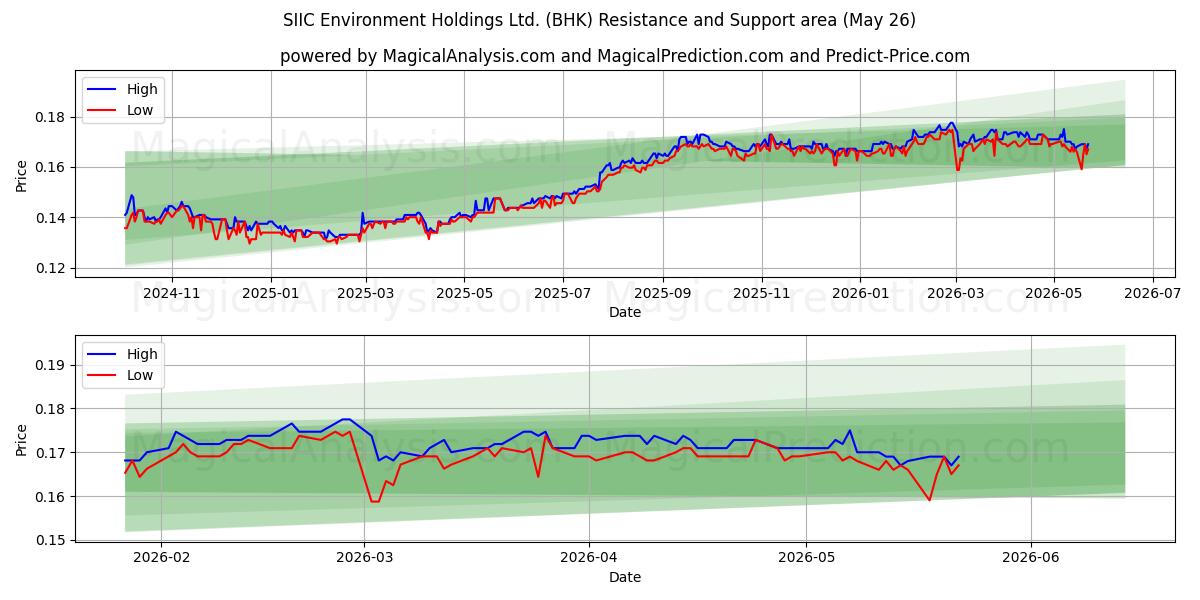Click the 2025-11 tick label on top chart
Viewport: 1200px width, 600px height.
(x=762, y=293)
